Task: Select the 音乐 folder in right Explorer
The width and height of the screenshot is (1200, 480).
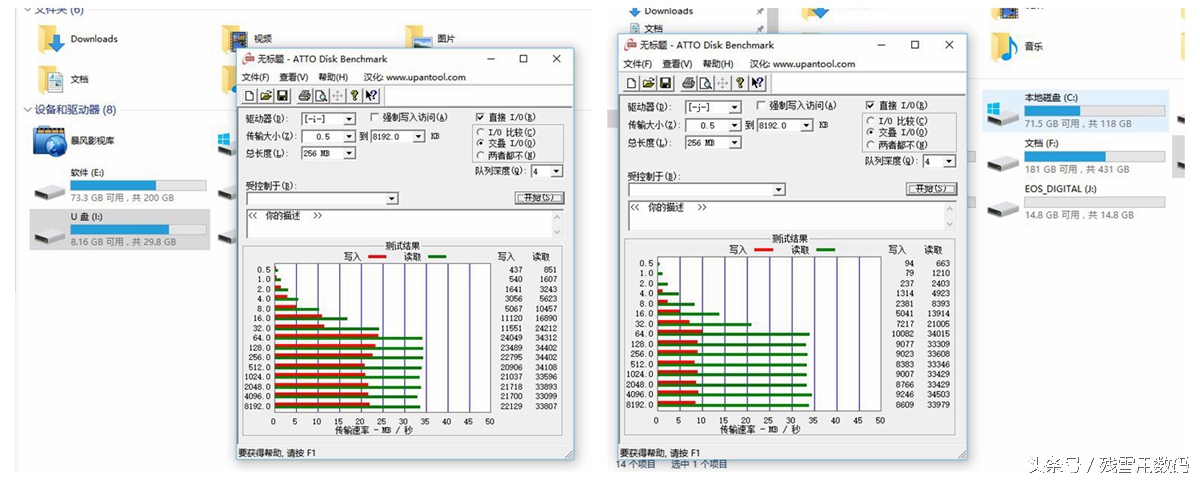Action: point(1018,46)
